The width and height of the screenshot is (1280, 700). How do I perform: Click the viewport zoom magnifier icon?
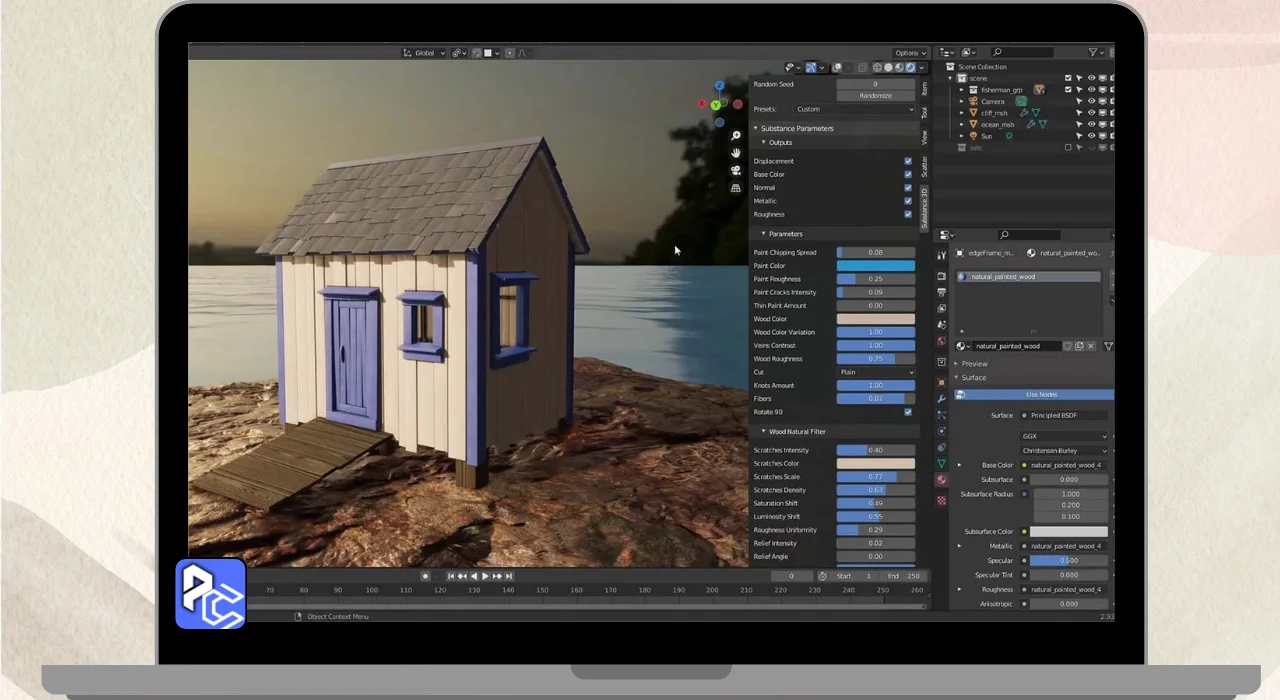pos(736,135)
